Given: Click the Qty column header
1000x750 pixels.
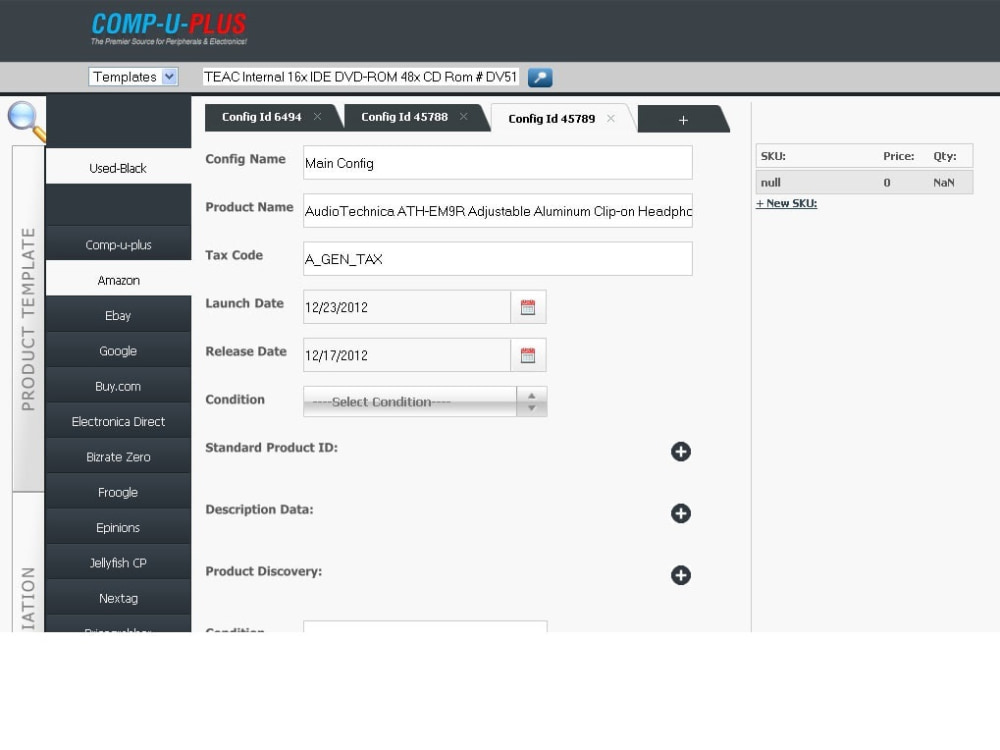Looking at the screenshot, I should [945, 156].
